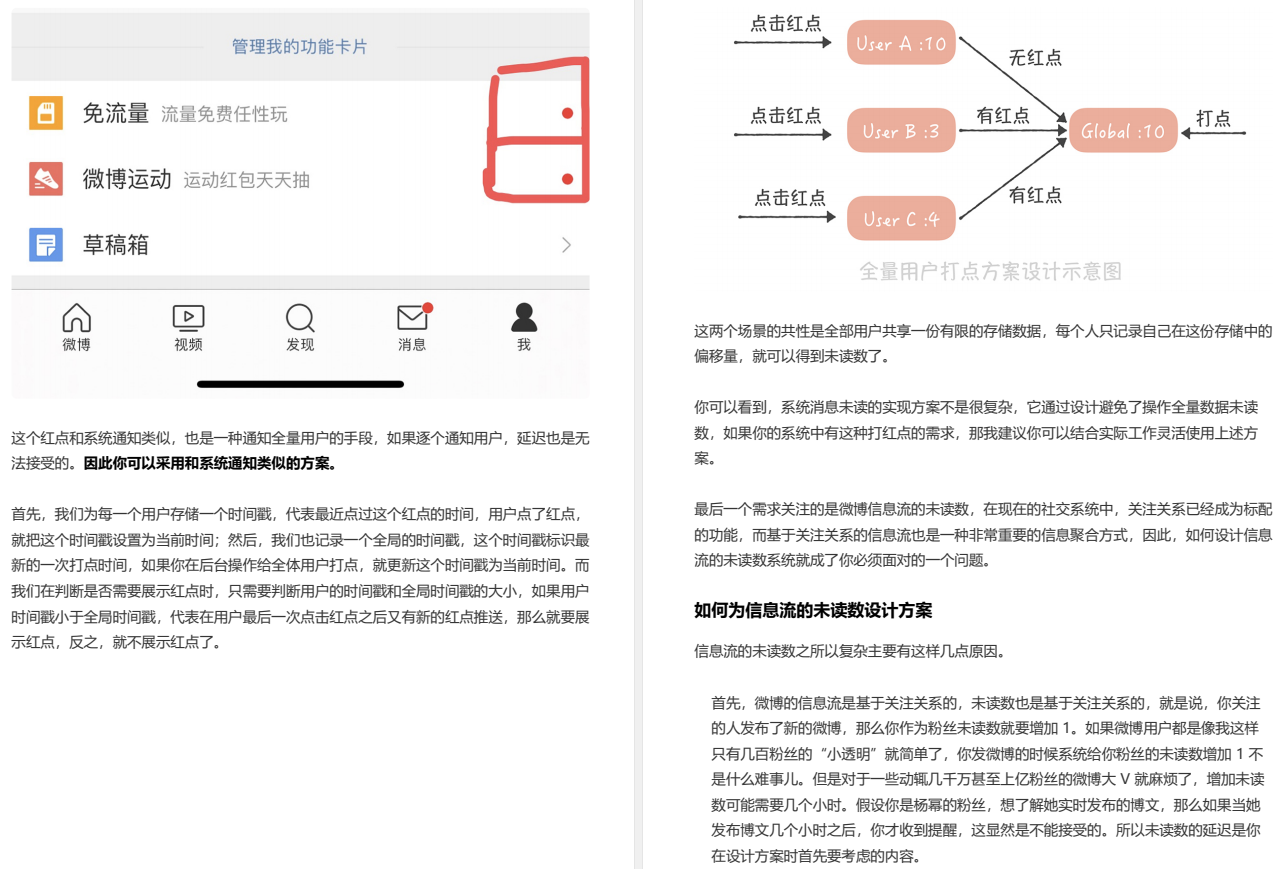Click the blue 草稿箱 document icon
This screenshot has height=869, width=1274.
point(46,245)
